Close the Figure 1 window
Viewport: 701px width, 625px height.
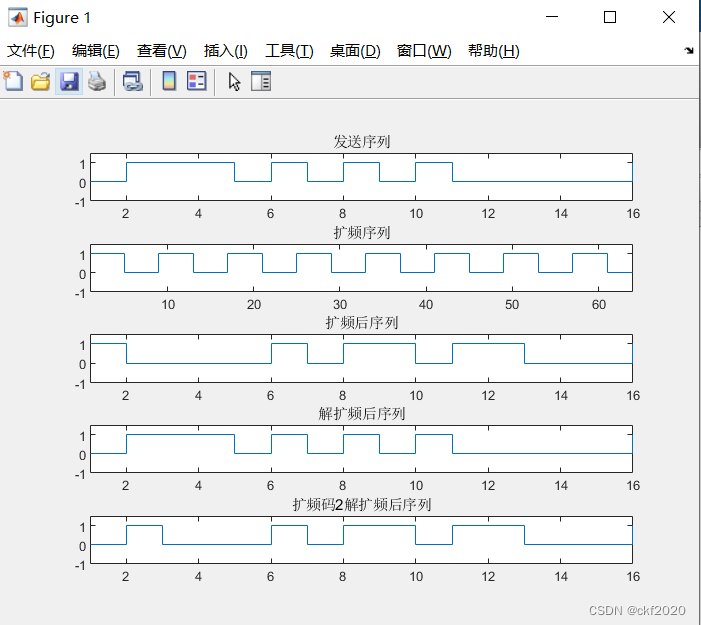669,17
